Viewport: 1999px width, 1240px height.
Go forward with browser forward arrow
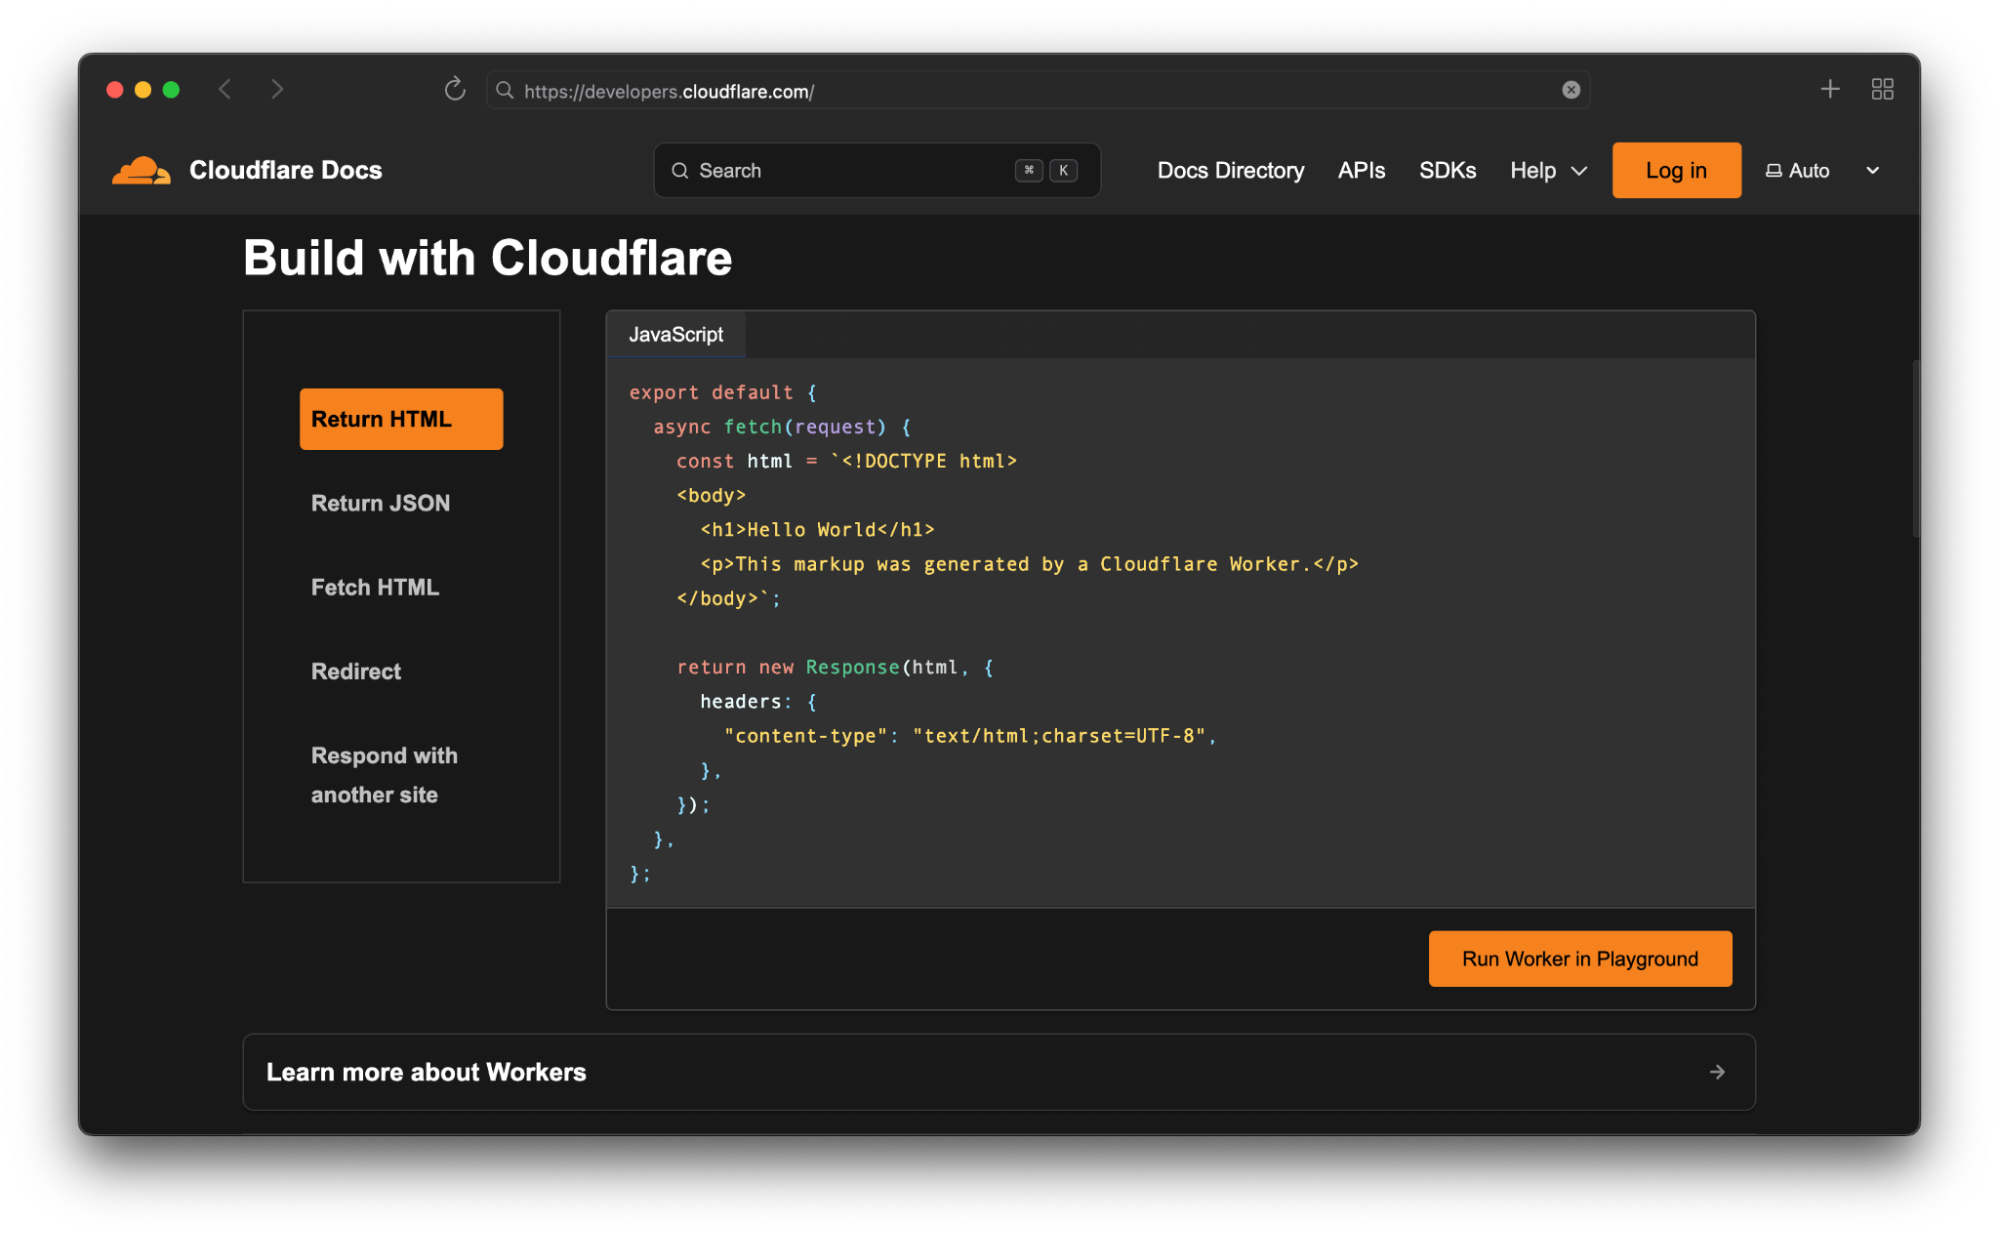coord(277,90)
